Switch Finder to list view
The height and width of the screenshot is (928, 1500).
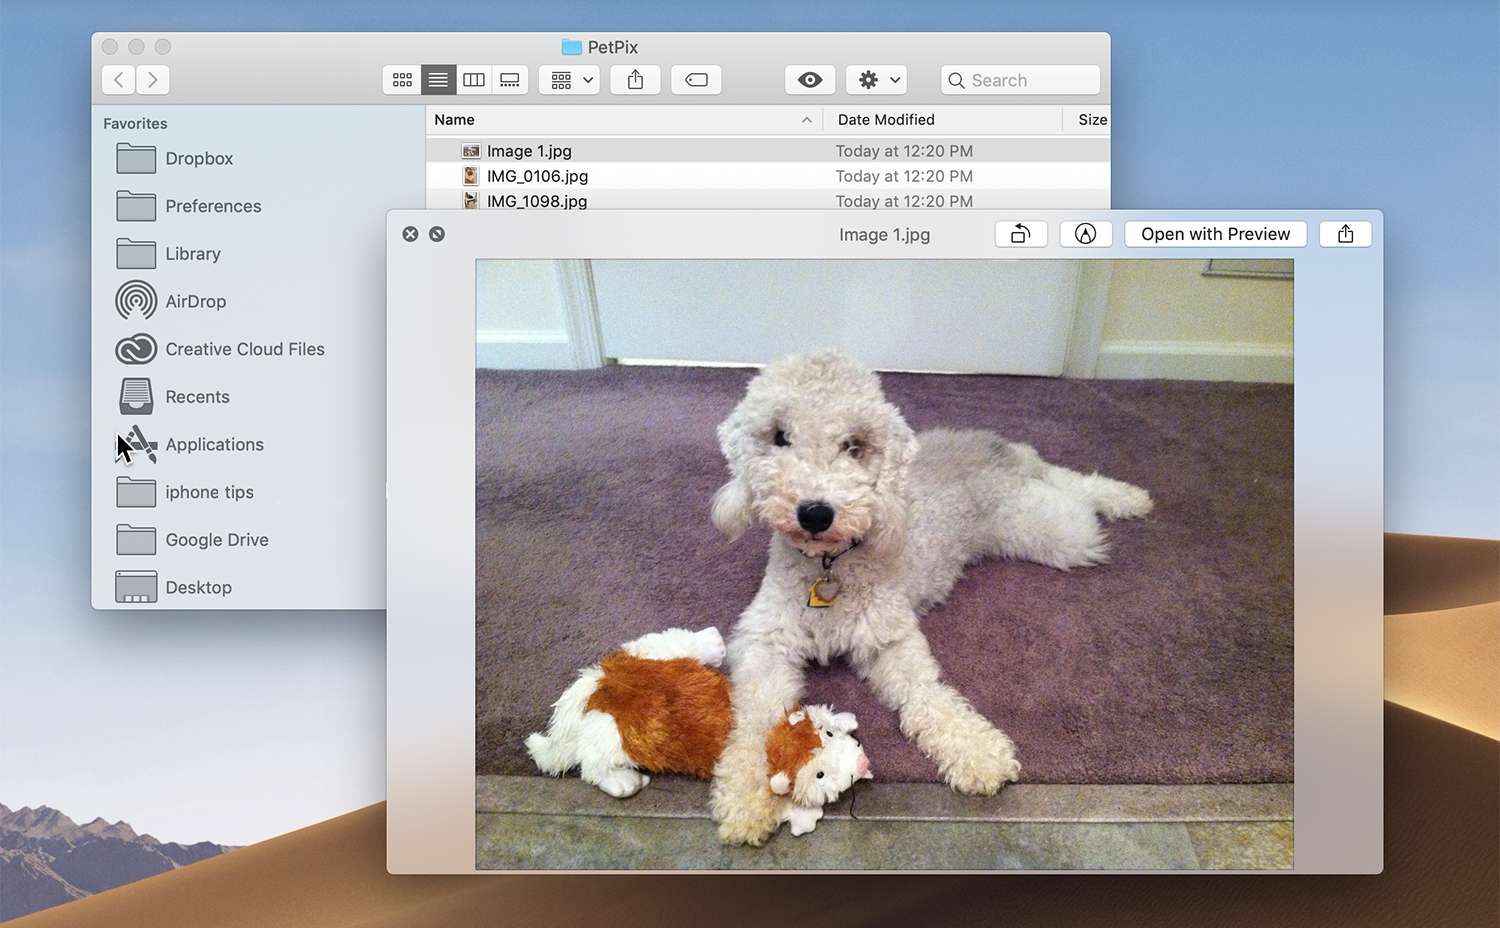click(x=438, y=80)
